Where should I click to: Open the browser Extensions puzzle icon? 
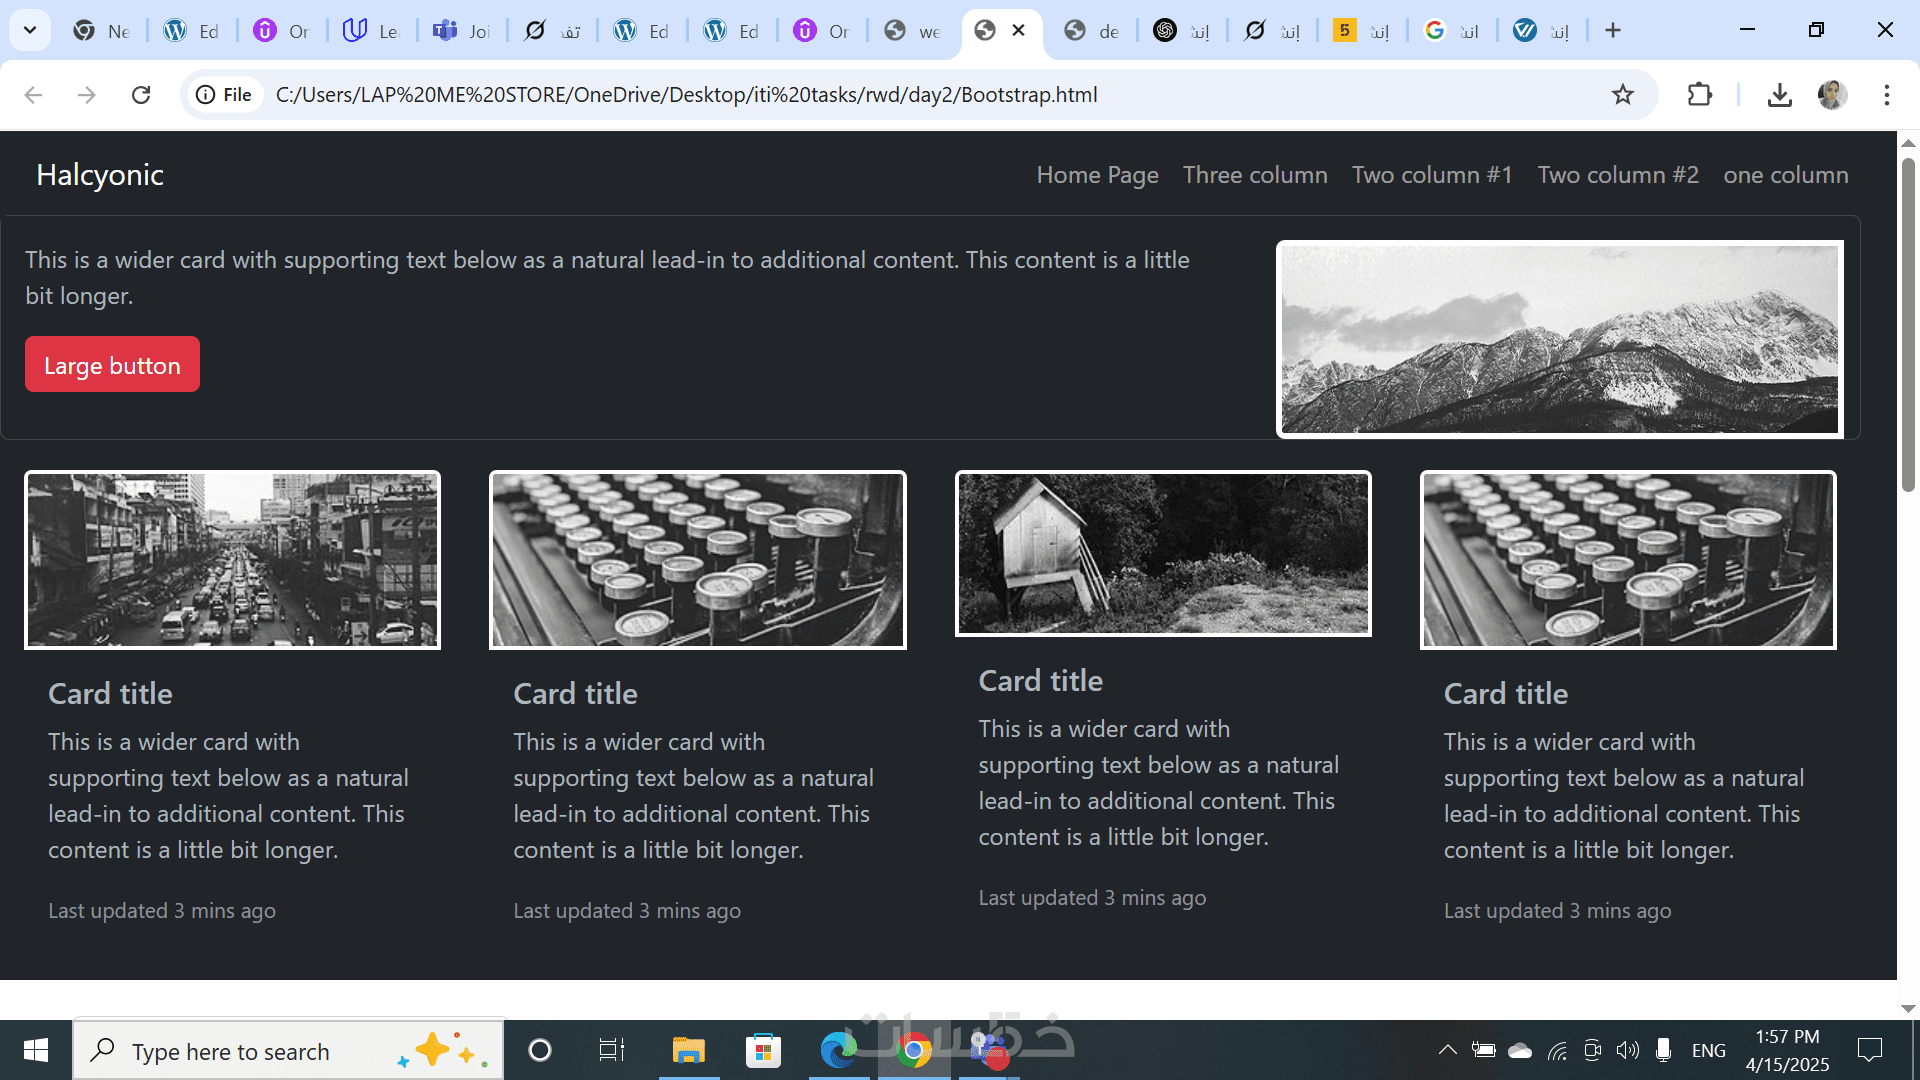1699,95
